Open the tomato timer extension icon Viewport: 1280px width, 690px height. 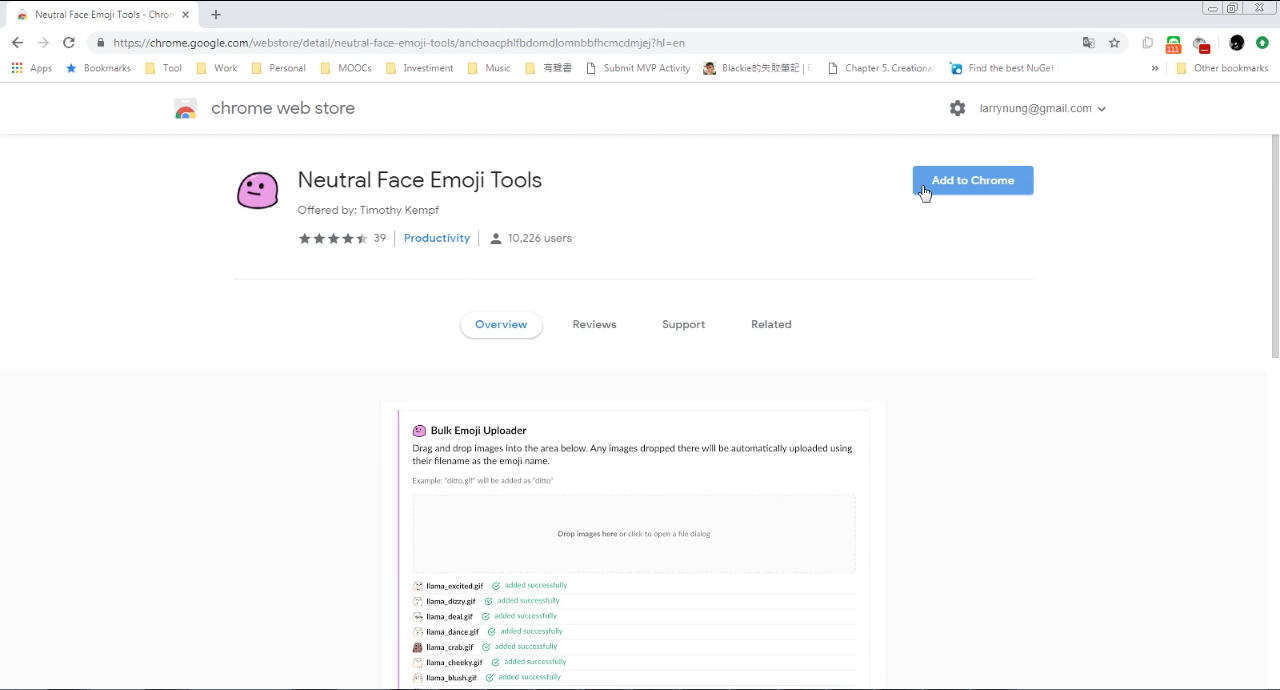click(x=1202, y=44)
